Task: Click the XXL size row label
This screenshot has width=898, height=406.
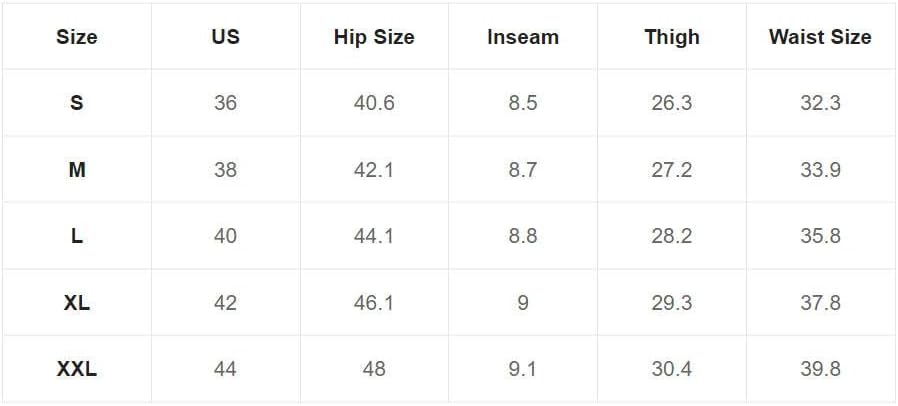Action: pos(77,369)
